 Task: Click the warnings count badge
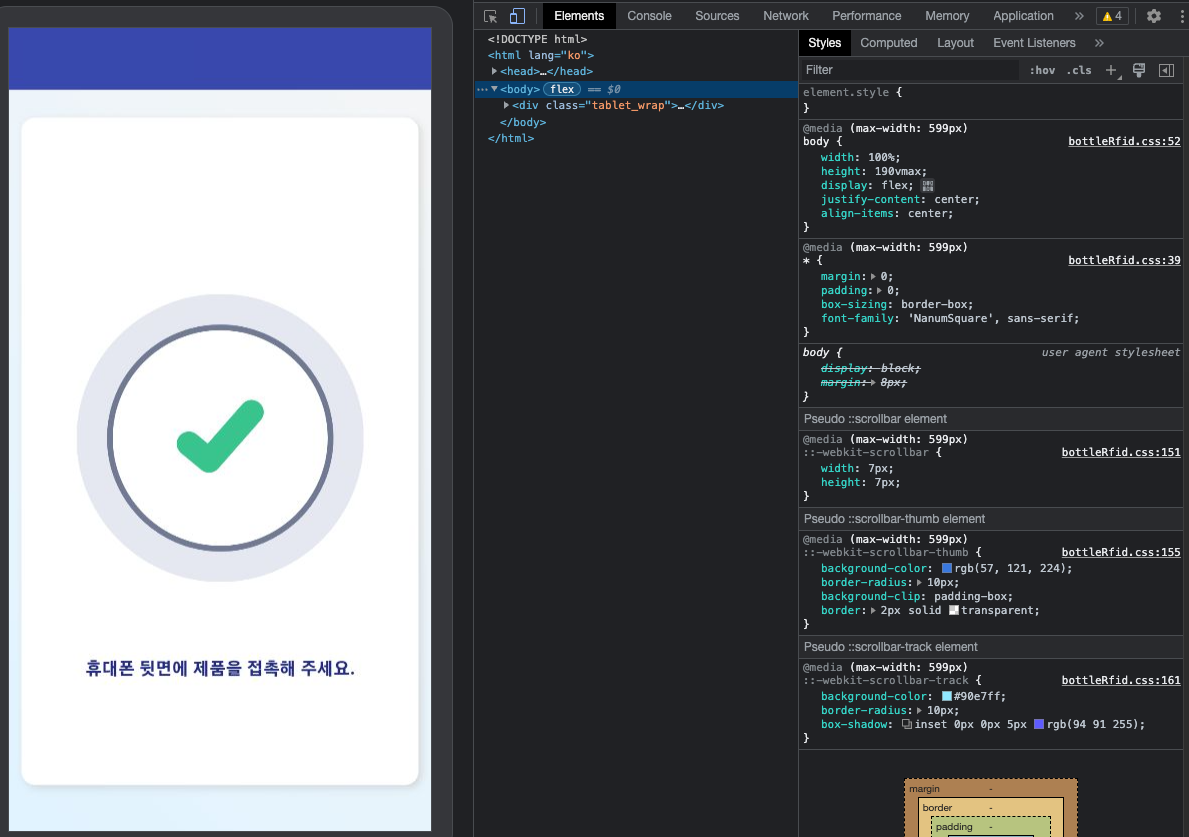pyautogui.click(x=1112, y=16)
